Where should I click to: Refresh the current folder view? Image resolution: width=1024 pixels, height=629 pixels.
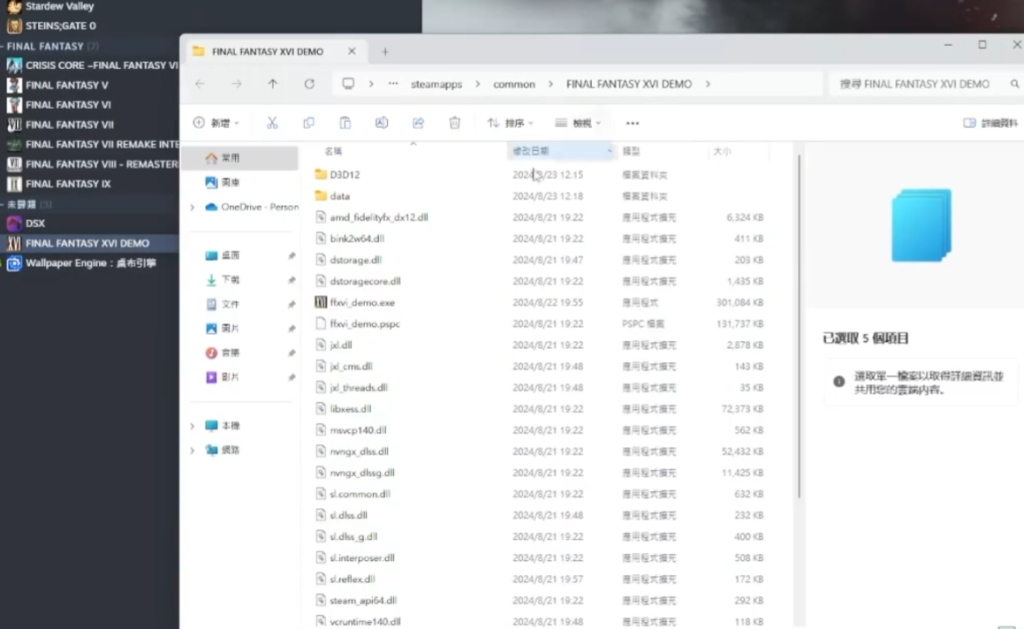[309, 84]
